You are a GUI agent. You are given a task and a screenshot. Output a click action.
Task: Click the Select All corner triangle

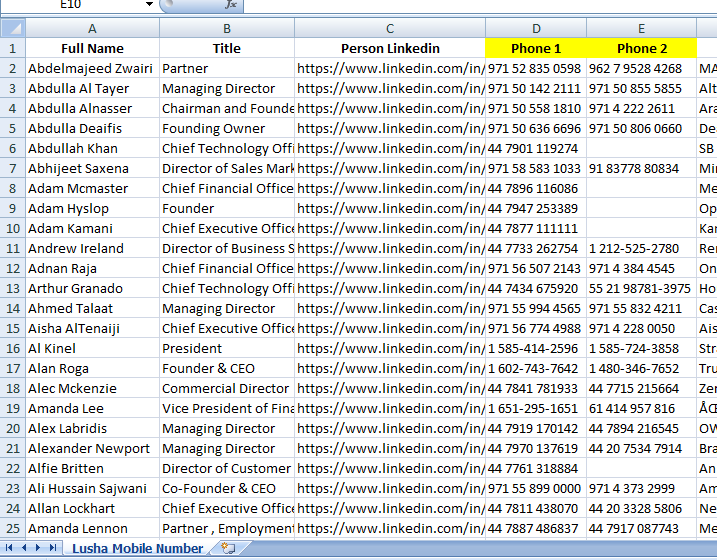(x=12, y=28)
